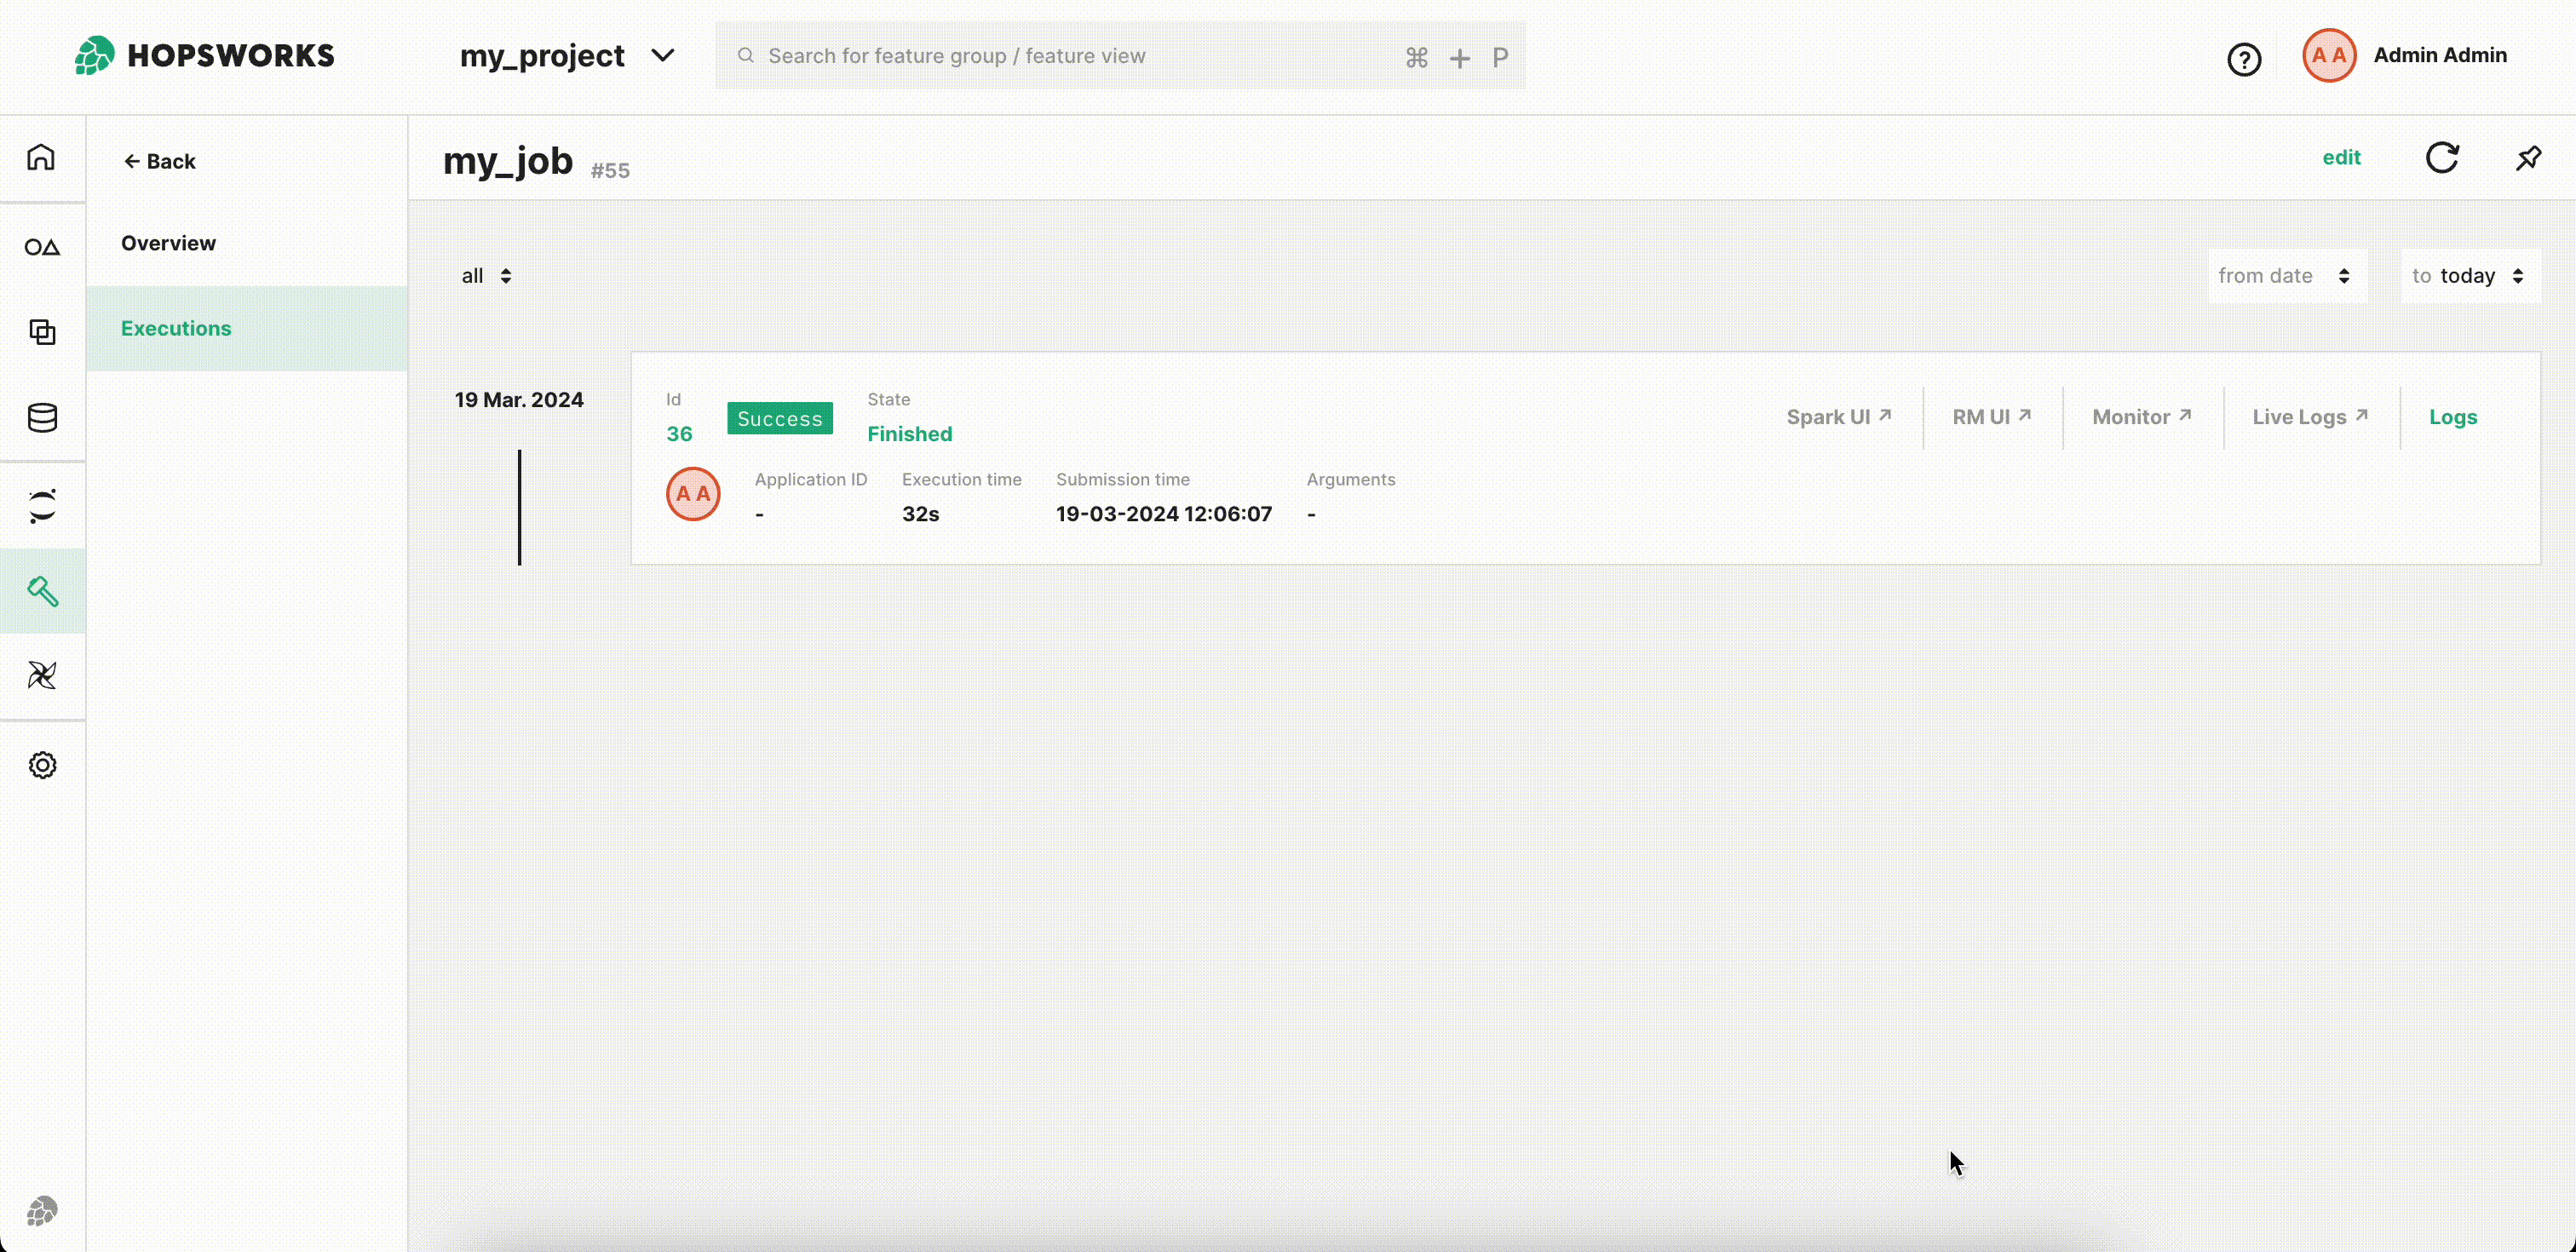The width and height of the screenshot is (2576, 1252).
Task: Open the Spark UI link for execution 36
Action: [1838, 417]
